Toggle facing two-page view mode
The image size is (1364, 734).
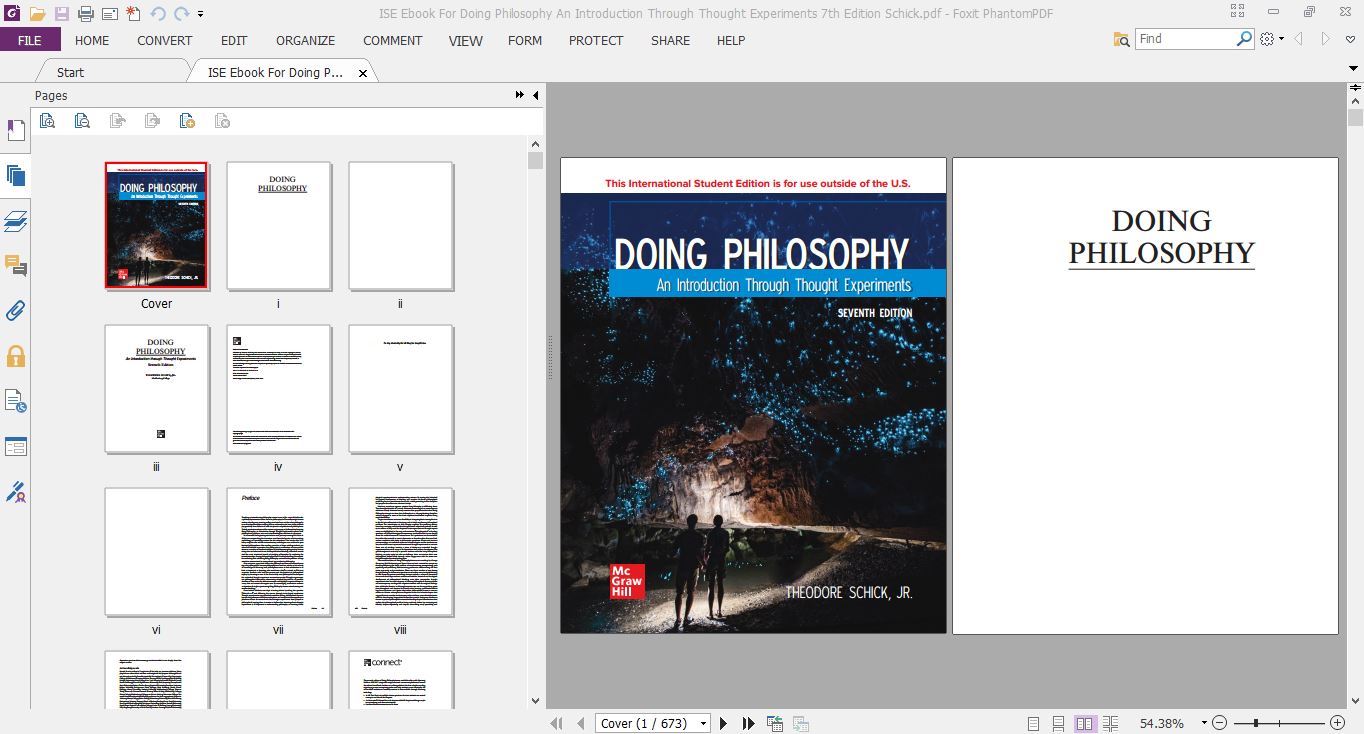pos(1085,723)
